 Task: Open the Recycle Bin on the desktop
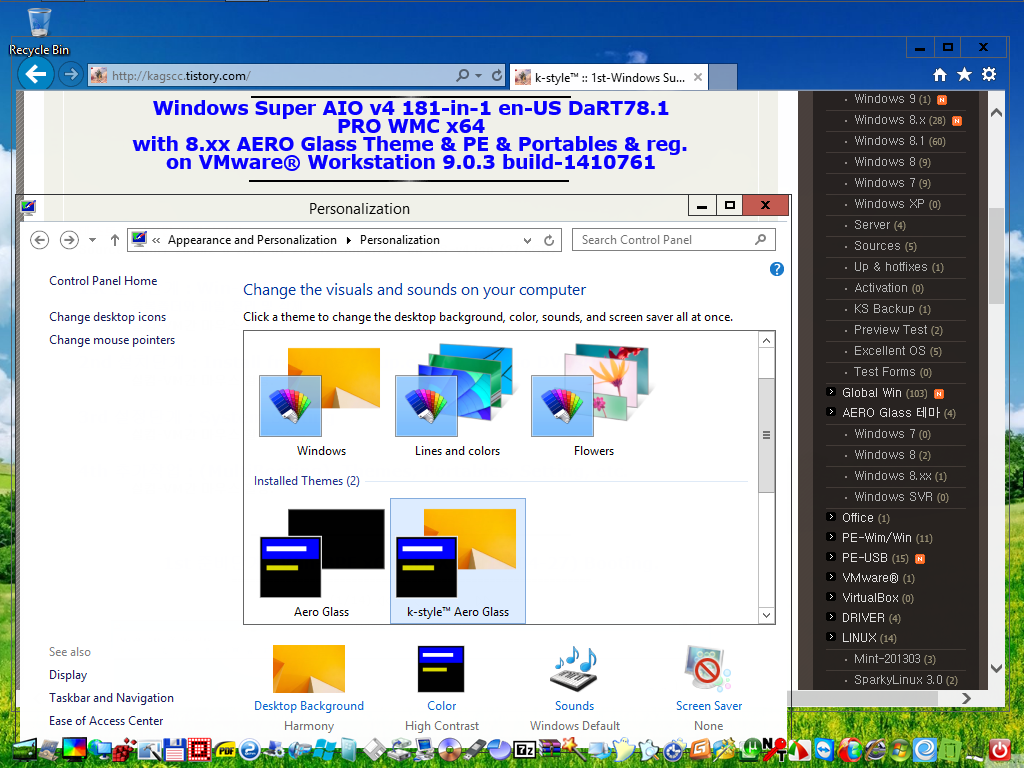point(39,30)
